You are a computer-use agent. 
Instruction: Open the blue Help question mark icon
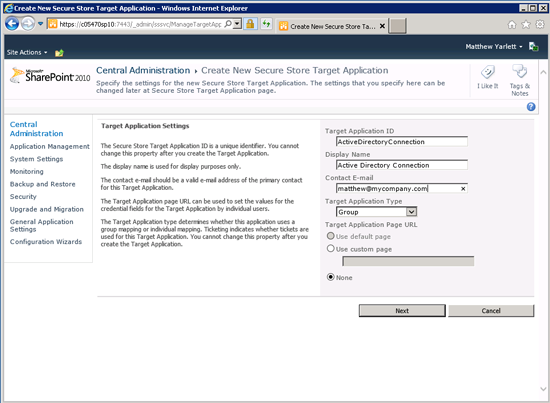tap(531, 107)
